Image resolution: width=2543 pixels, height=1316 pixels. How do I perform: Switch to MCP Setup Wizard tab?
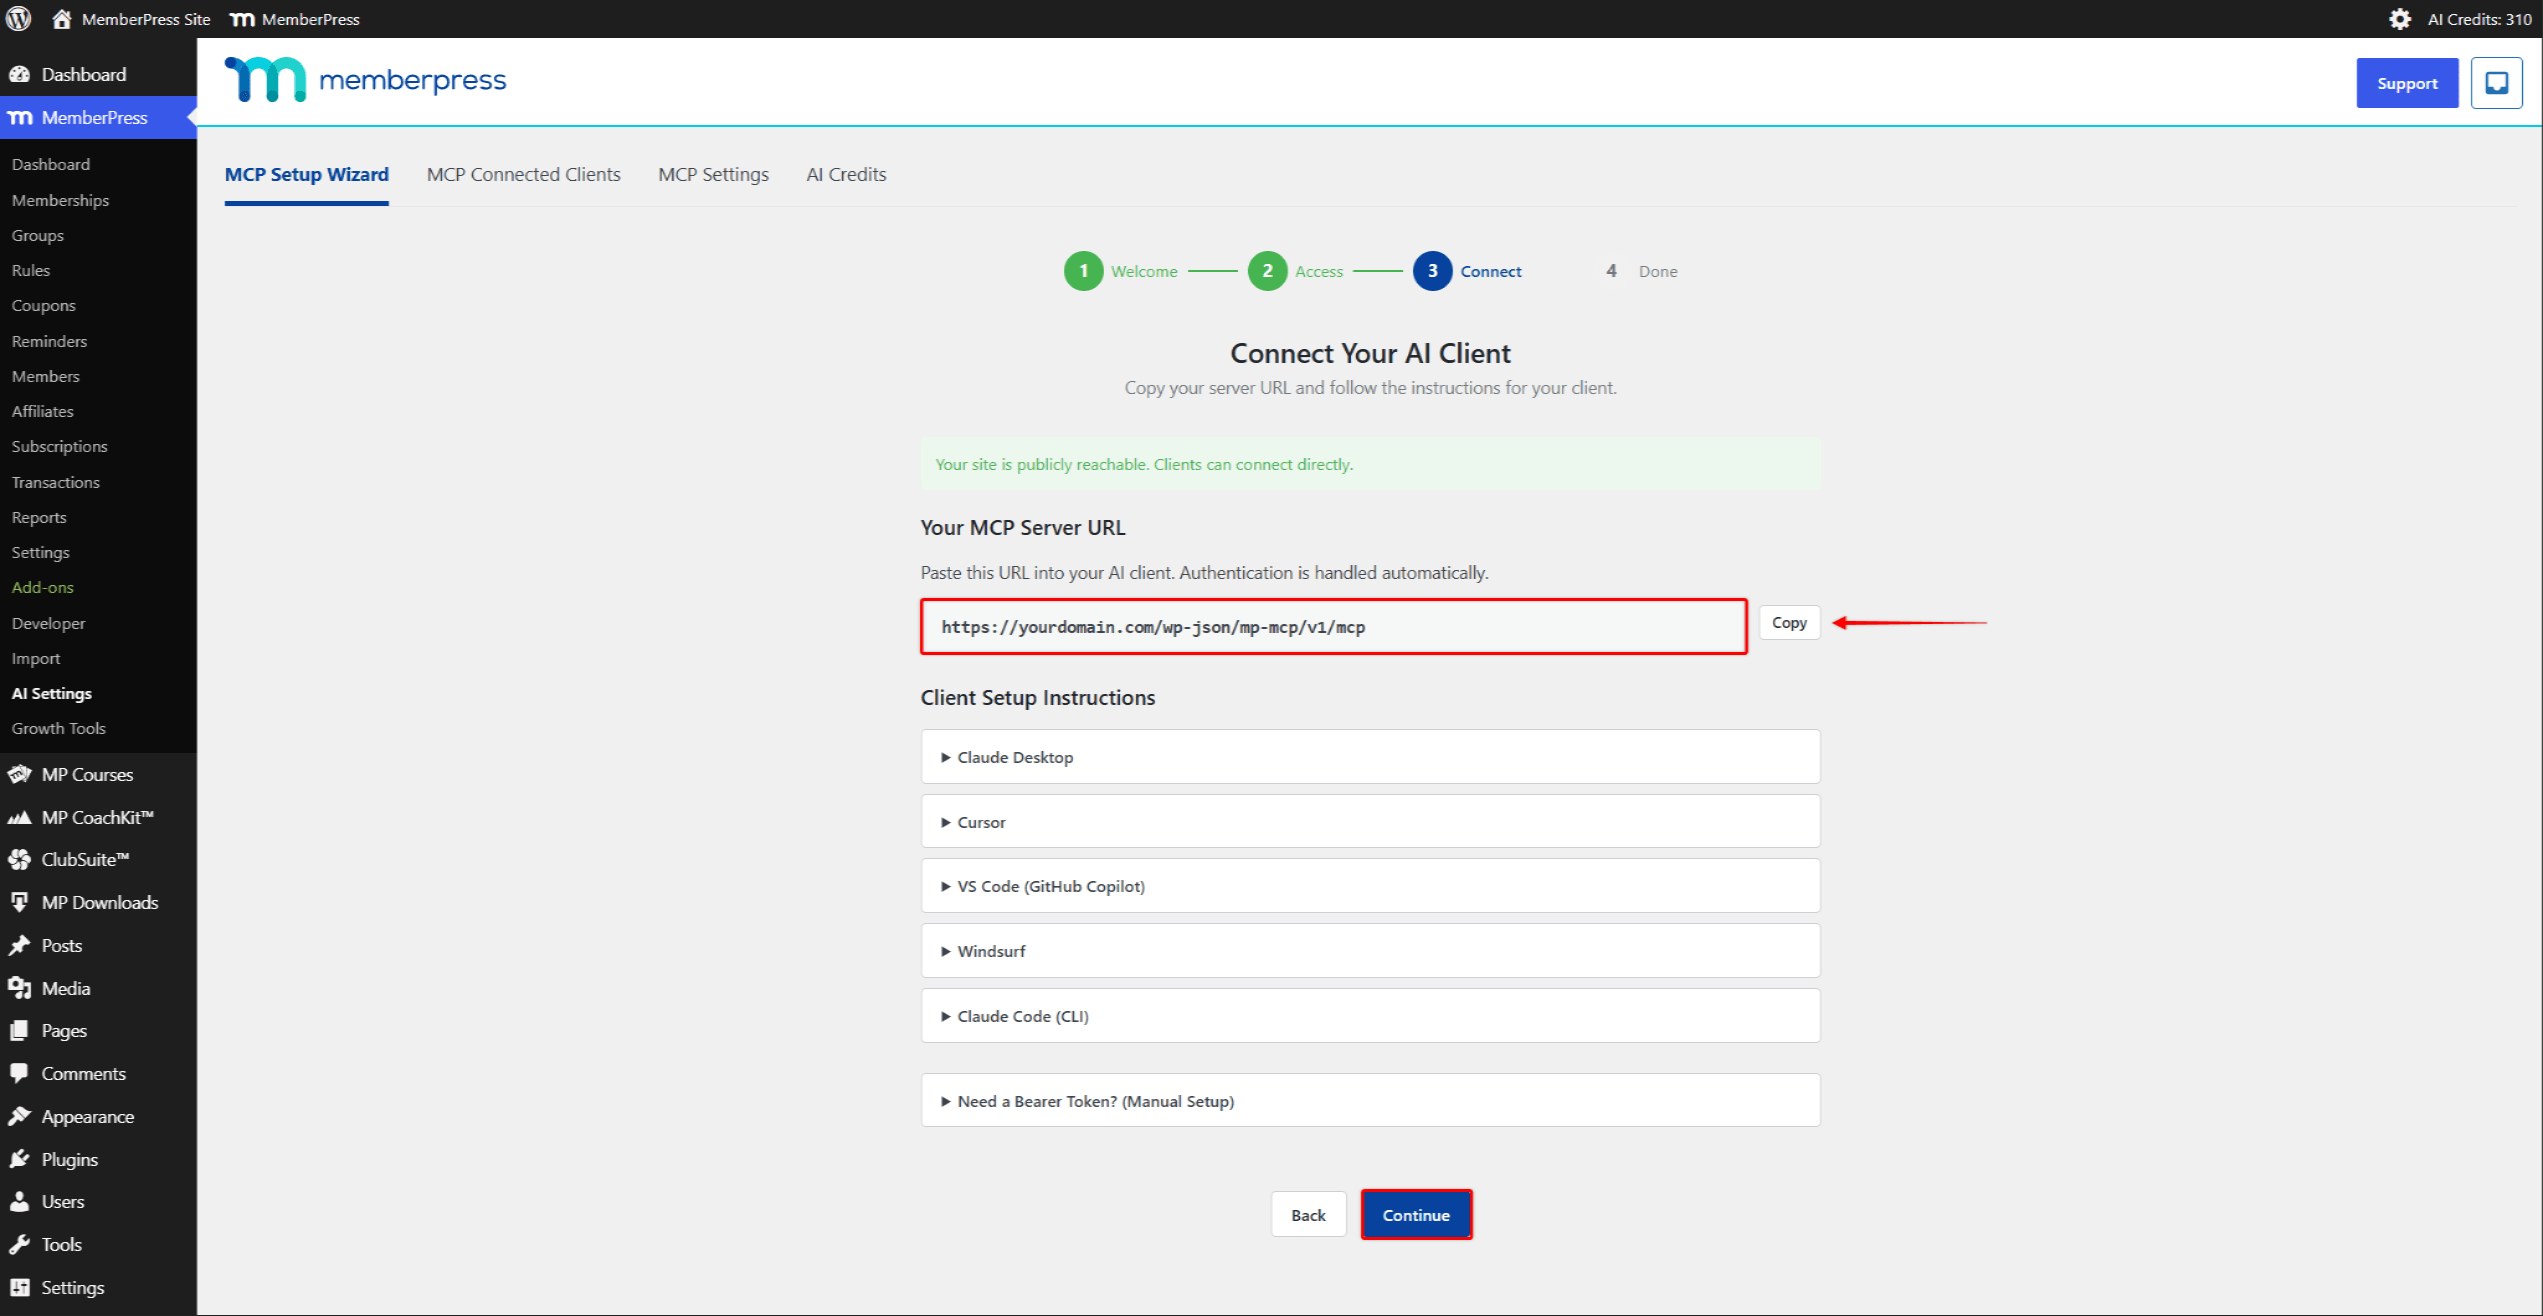point(306,174)
